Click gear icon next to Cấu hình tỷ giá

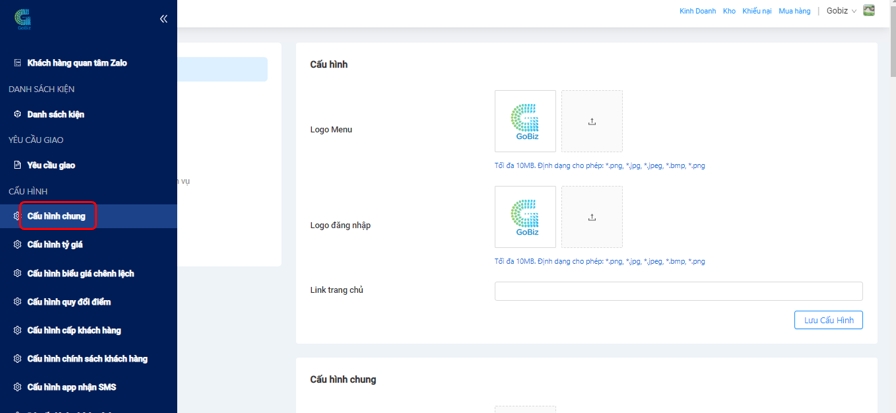coord(17,244)
